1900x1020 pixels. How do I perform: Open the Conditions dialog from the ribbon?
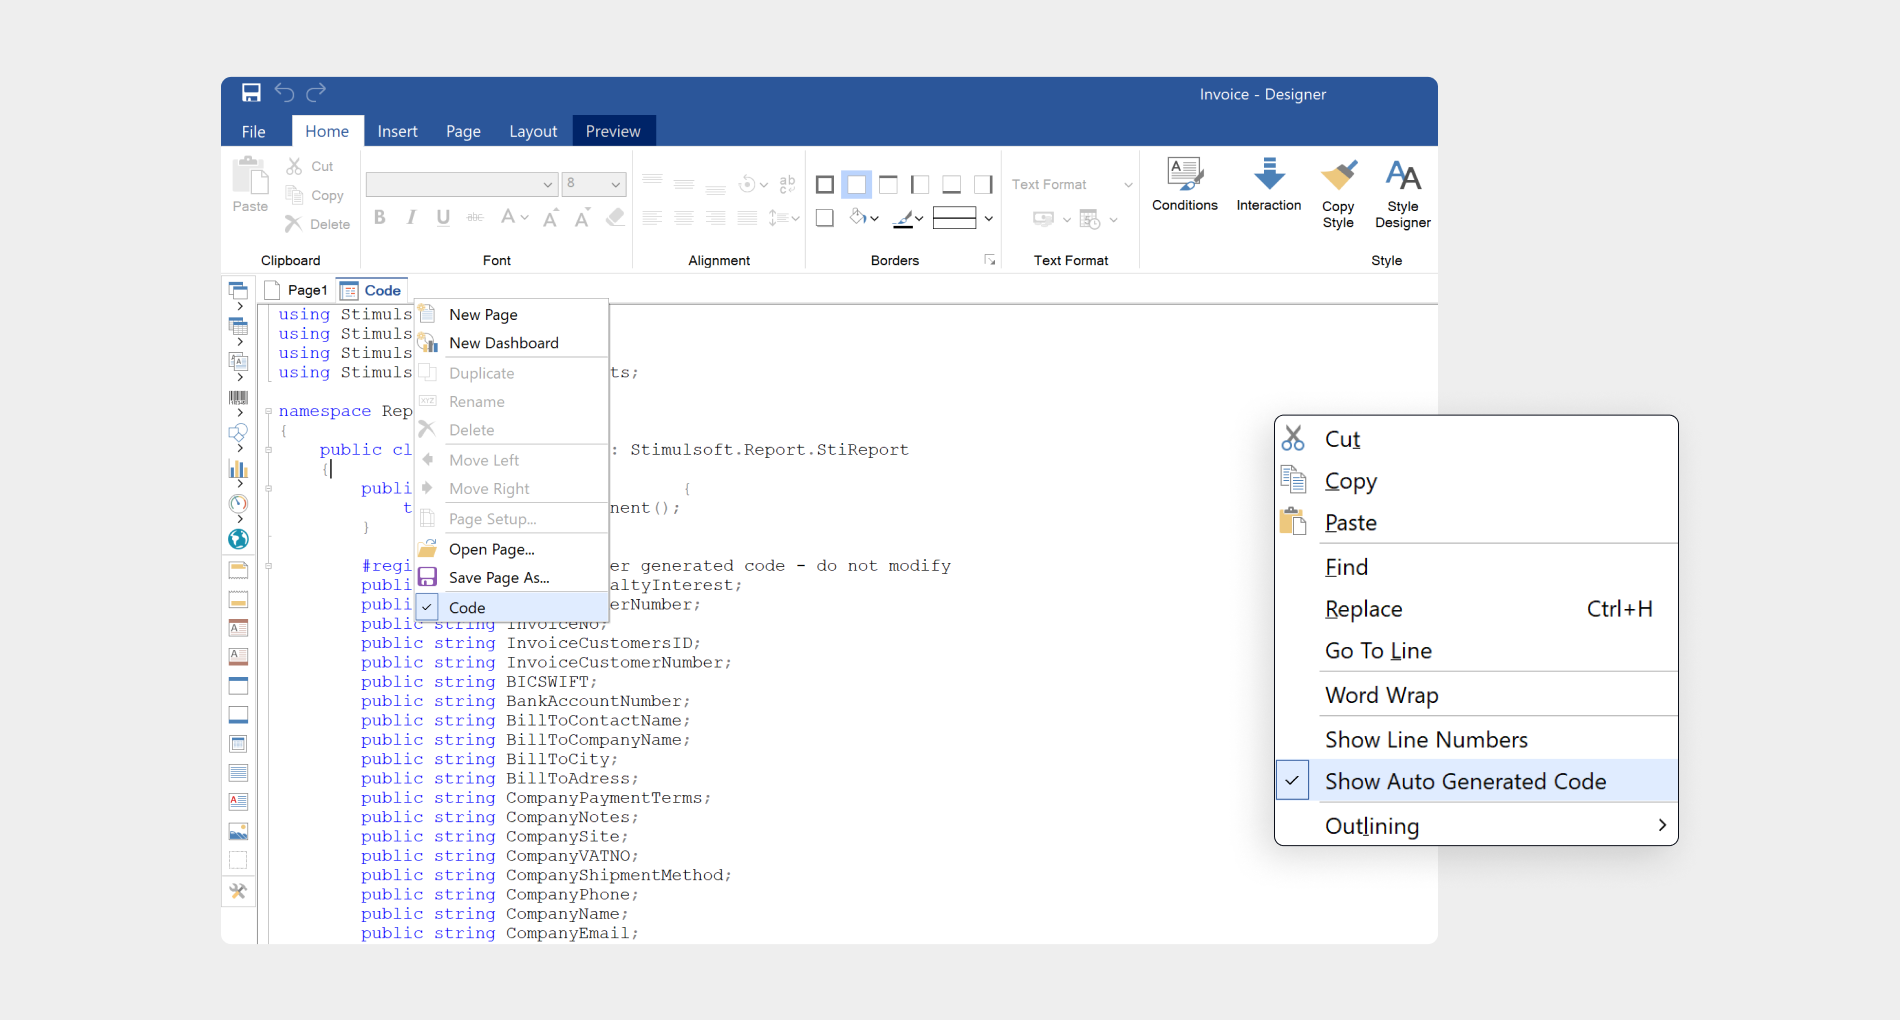(1185, 185)
